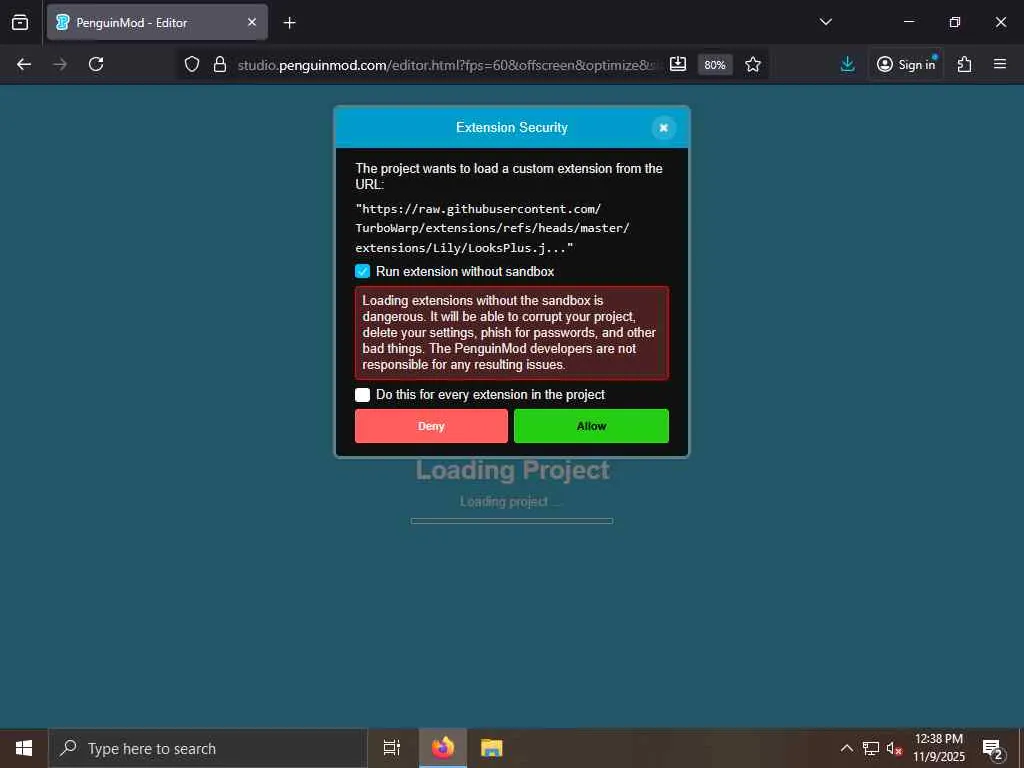Click the Type here to search box
The image size is (1024, 768).
click(208, 748)
